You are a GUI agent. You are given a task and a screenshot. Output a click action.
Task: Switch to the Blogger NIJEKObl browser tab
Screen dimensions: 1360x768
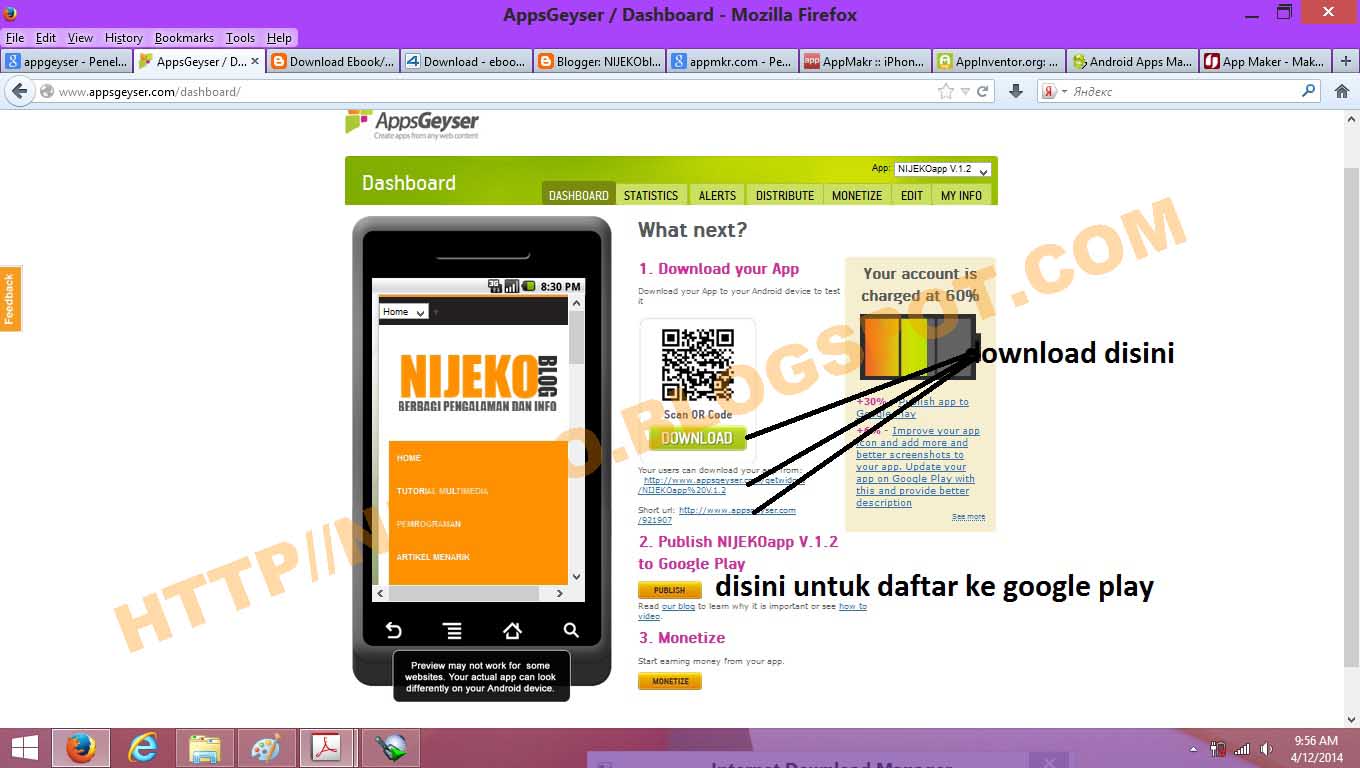pos(599,61)
